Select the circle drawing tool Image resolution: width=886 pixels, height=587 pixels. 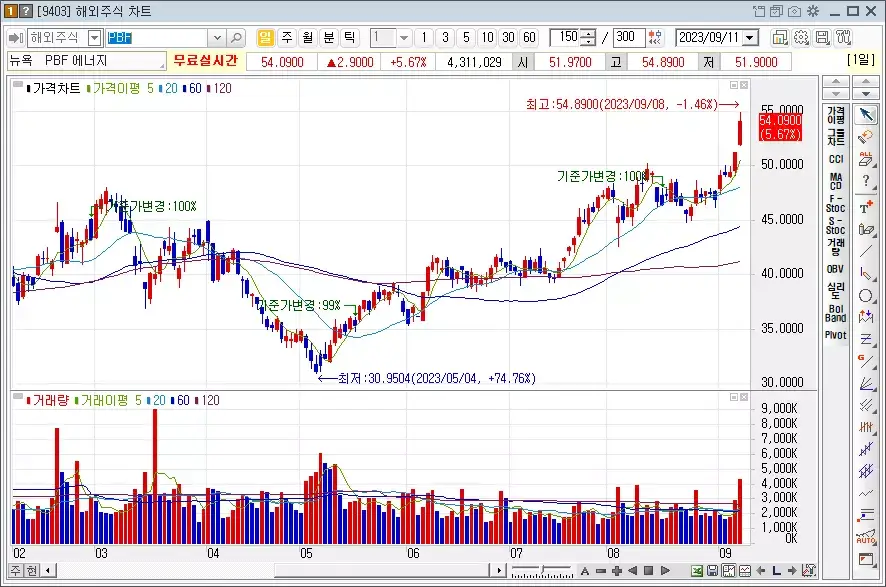(866, 295)
